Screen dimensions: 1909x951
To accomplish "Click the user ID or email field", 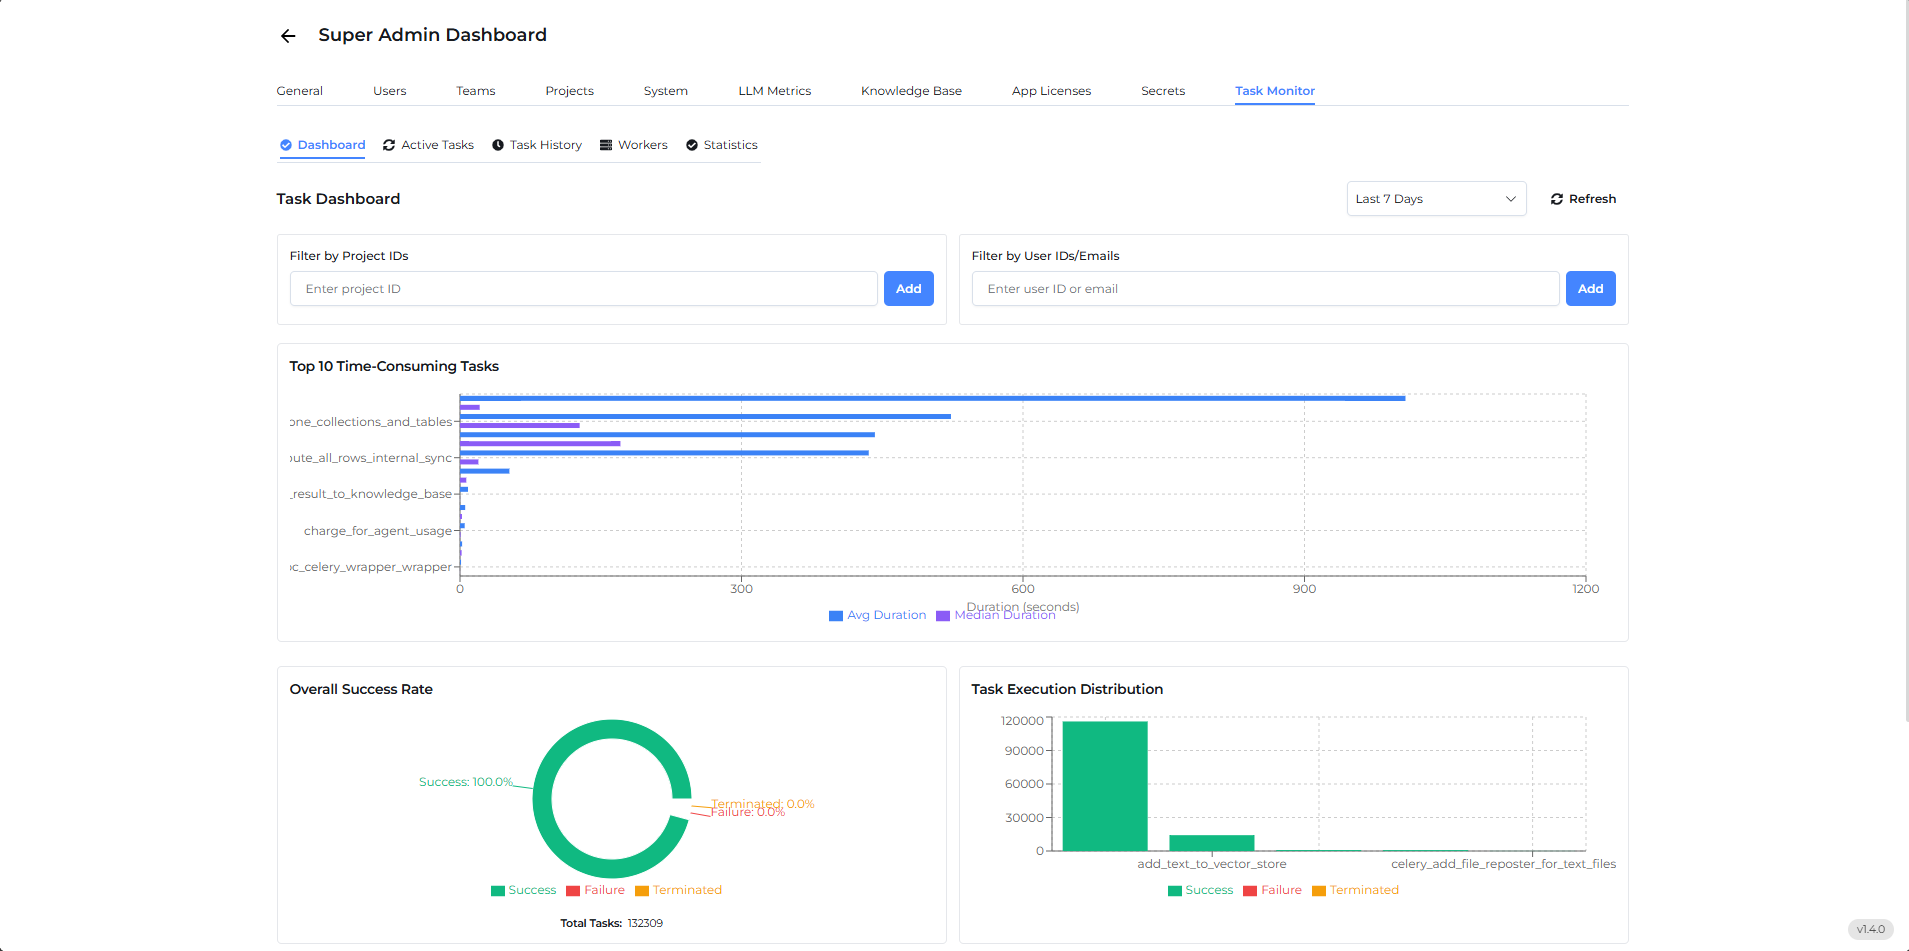I will click(1266, 289).
